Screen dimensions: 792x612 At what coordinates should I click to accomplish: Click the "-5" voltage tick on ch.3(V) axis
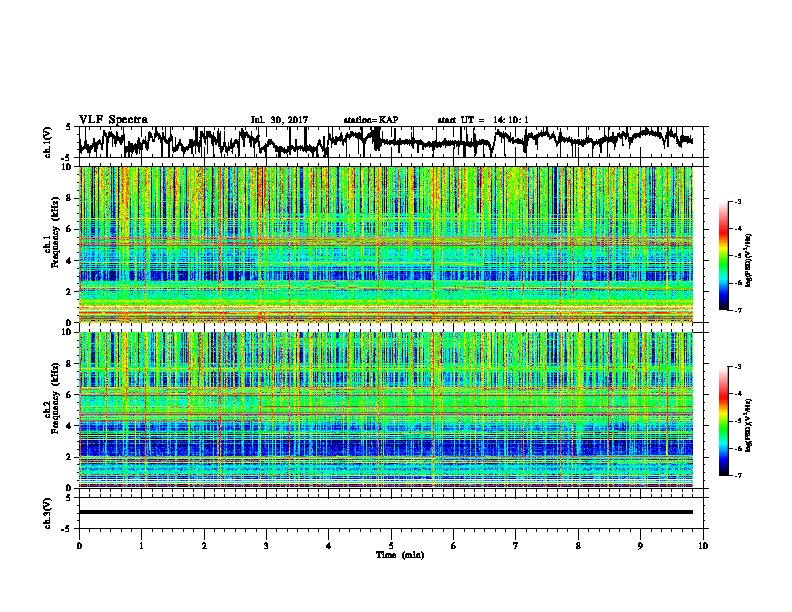click(67, 529)
